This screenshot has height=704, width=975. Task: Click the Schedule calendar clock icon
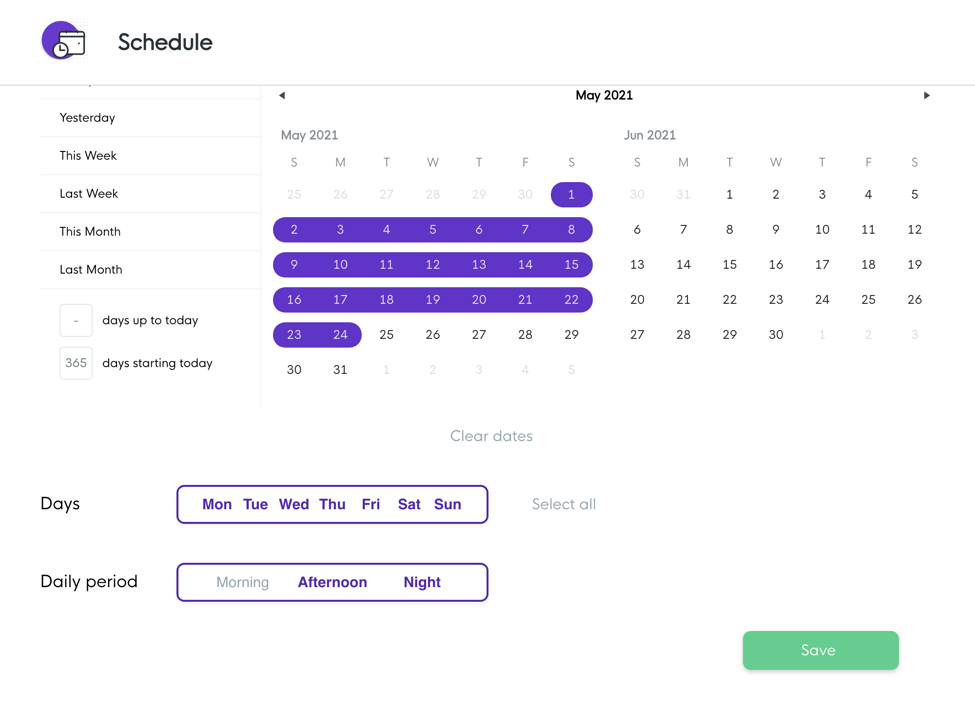(64, 41)
